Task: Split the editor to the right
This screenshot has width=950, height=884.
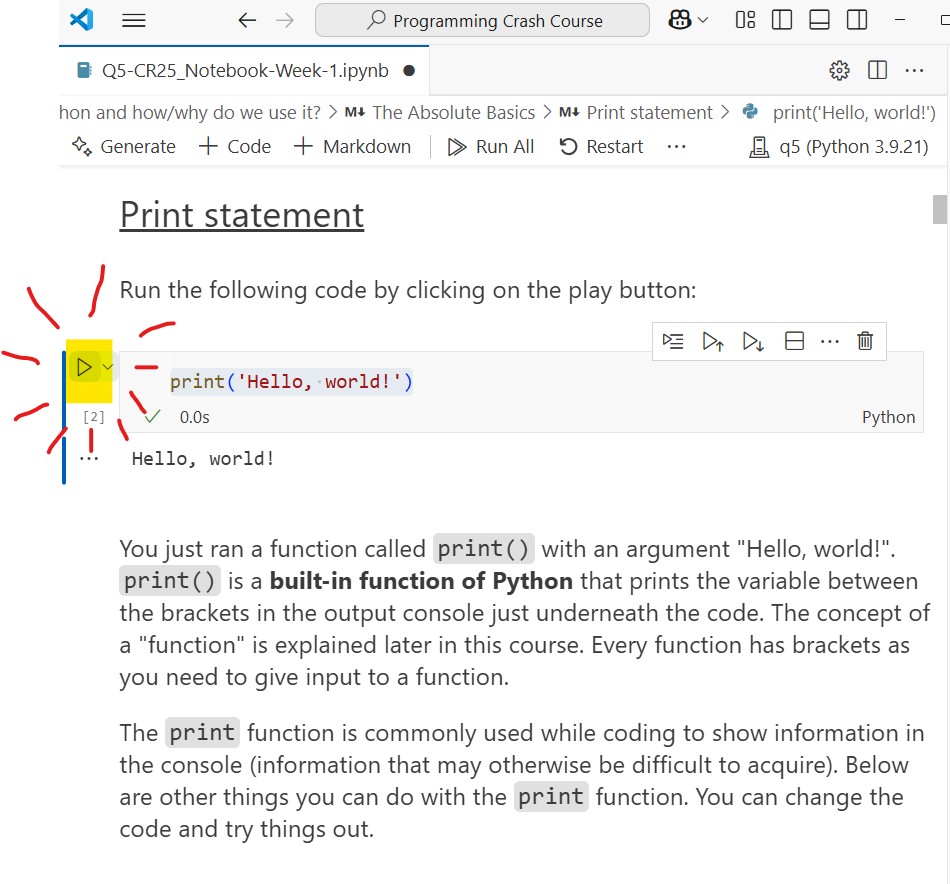Action: (877, 70)
